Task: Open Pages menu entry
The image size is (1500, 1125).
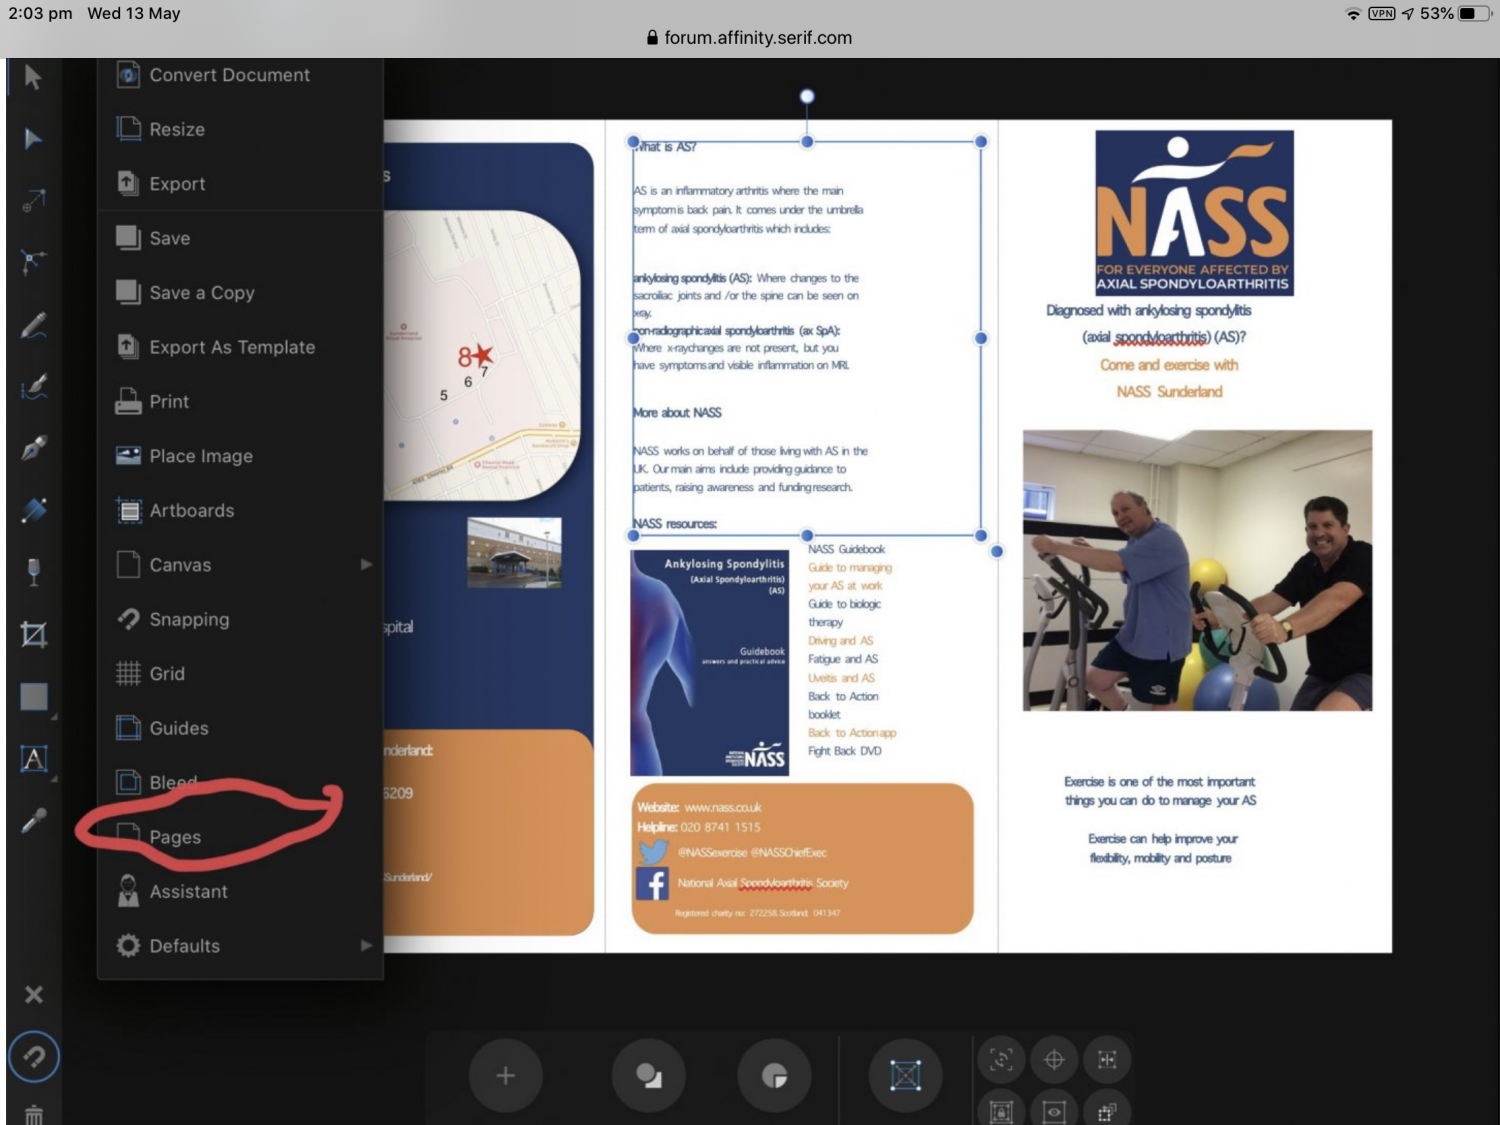Action: coord(240,838)
